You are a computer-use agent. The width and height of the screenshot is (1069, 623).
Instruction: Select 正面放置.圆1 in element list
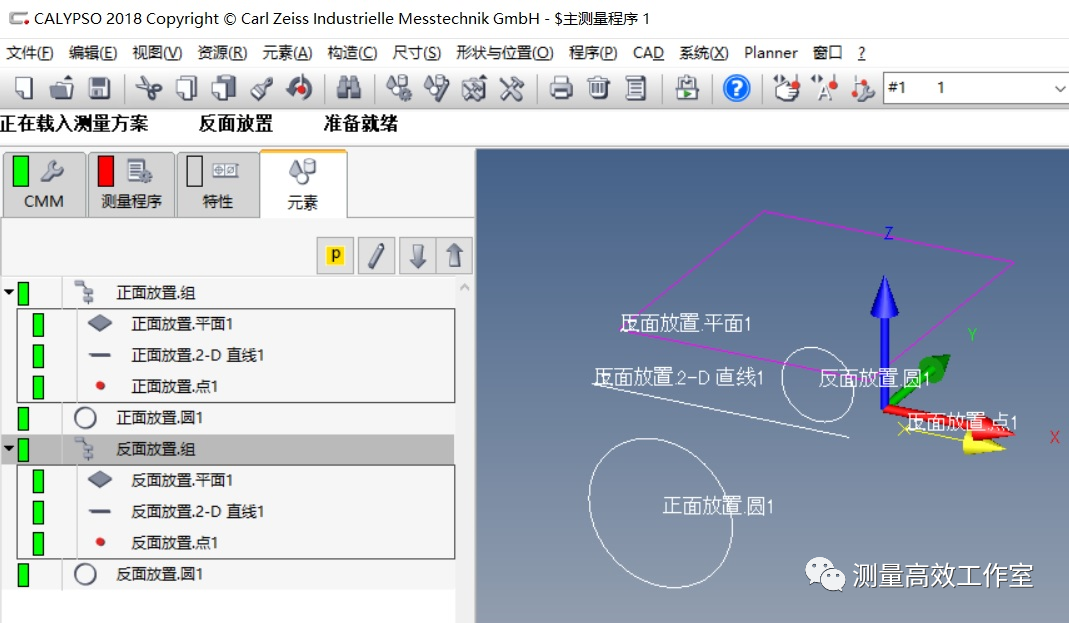160,418
